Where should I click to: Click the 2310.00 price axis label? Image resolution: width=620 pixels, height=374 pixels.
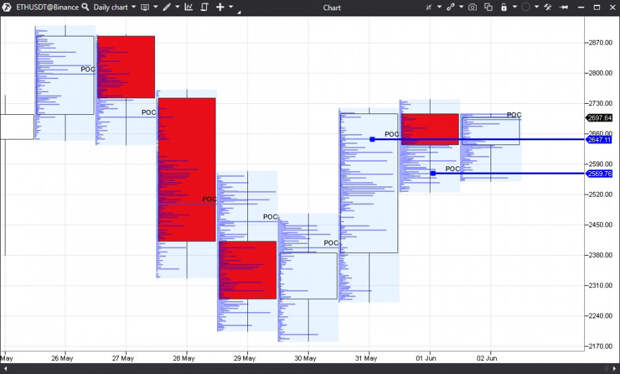pos(600,285)
